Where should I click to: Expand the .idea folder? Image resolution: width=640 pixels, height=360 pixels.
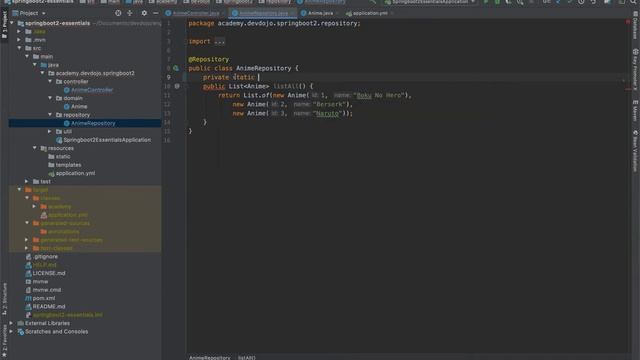tap(19, 31)
